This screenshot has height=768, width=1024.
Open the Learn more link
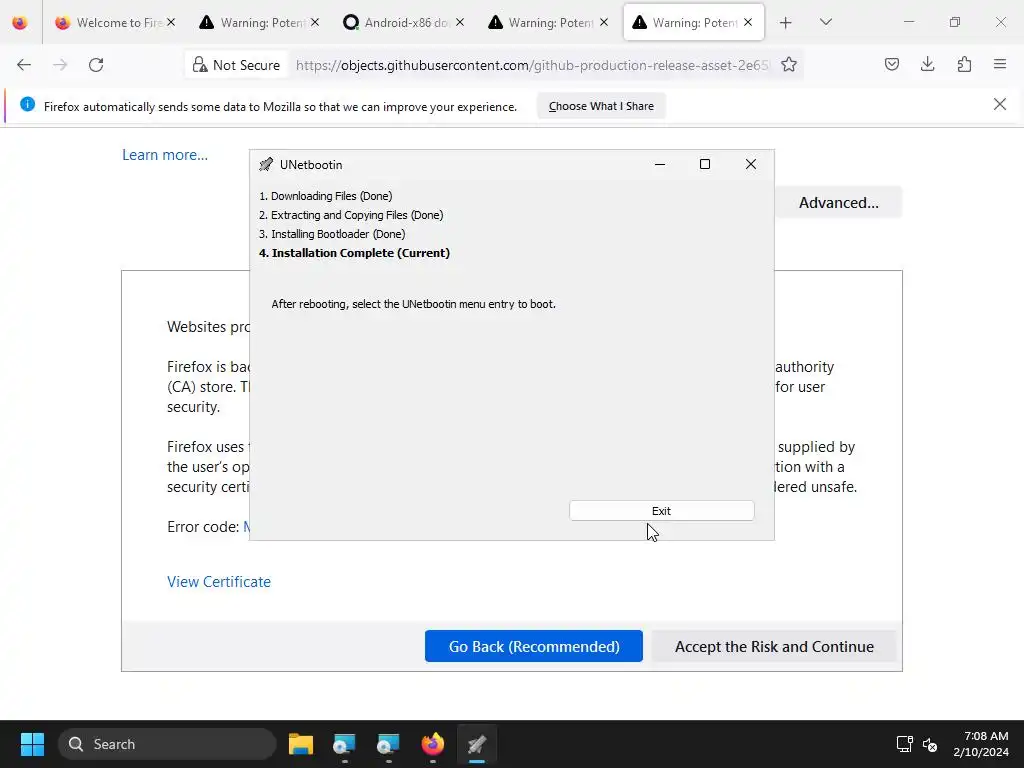[165, 155]
